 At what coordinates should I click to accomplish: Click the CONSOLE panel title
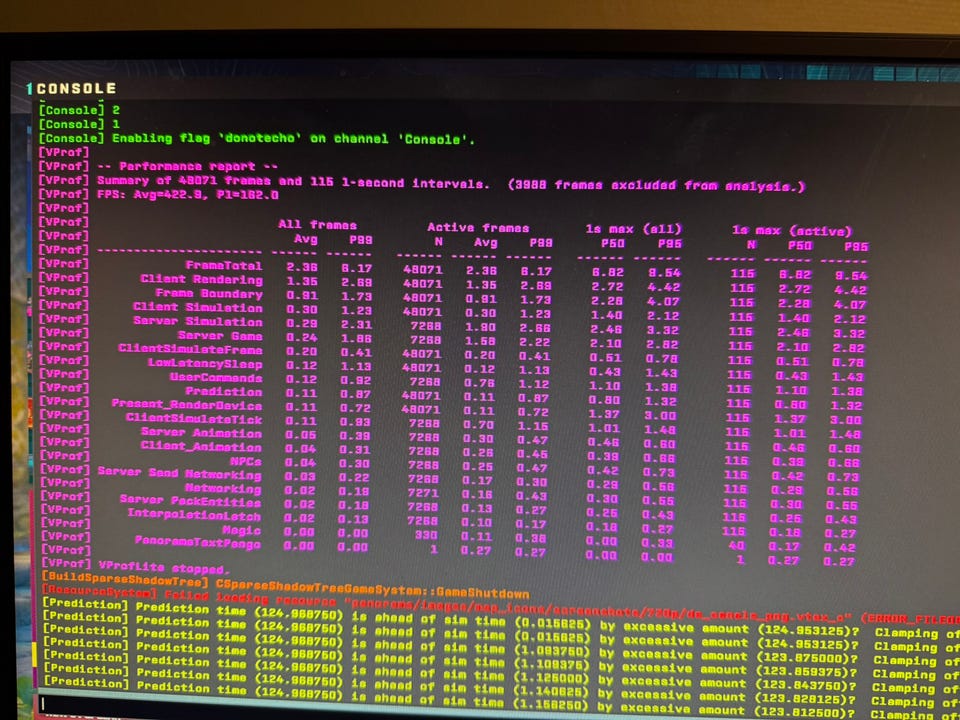coord(76,89)
